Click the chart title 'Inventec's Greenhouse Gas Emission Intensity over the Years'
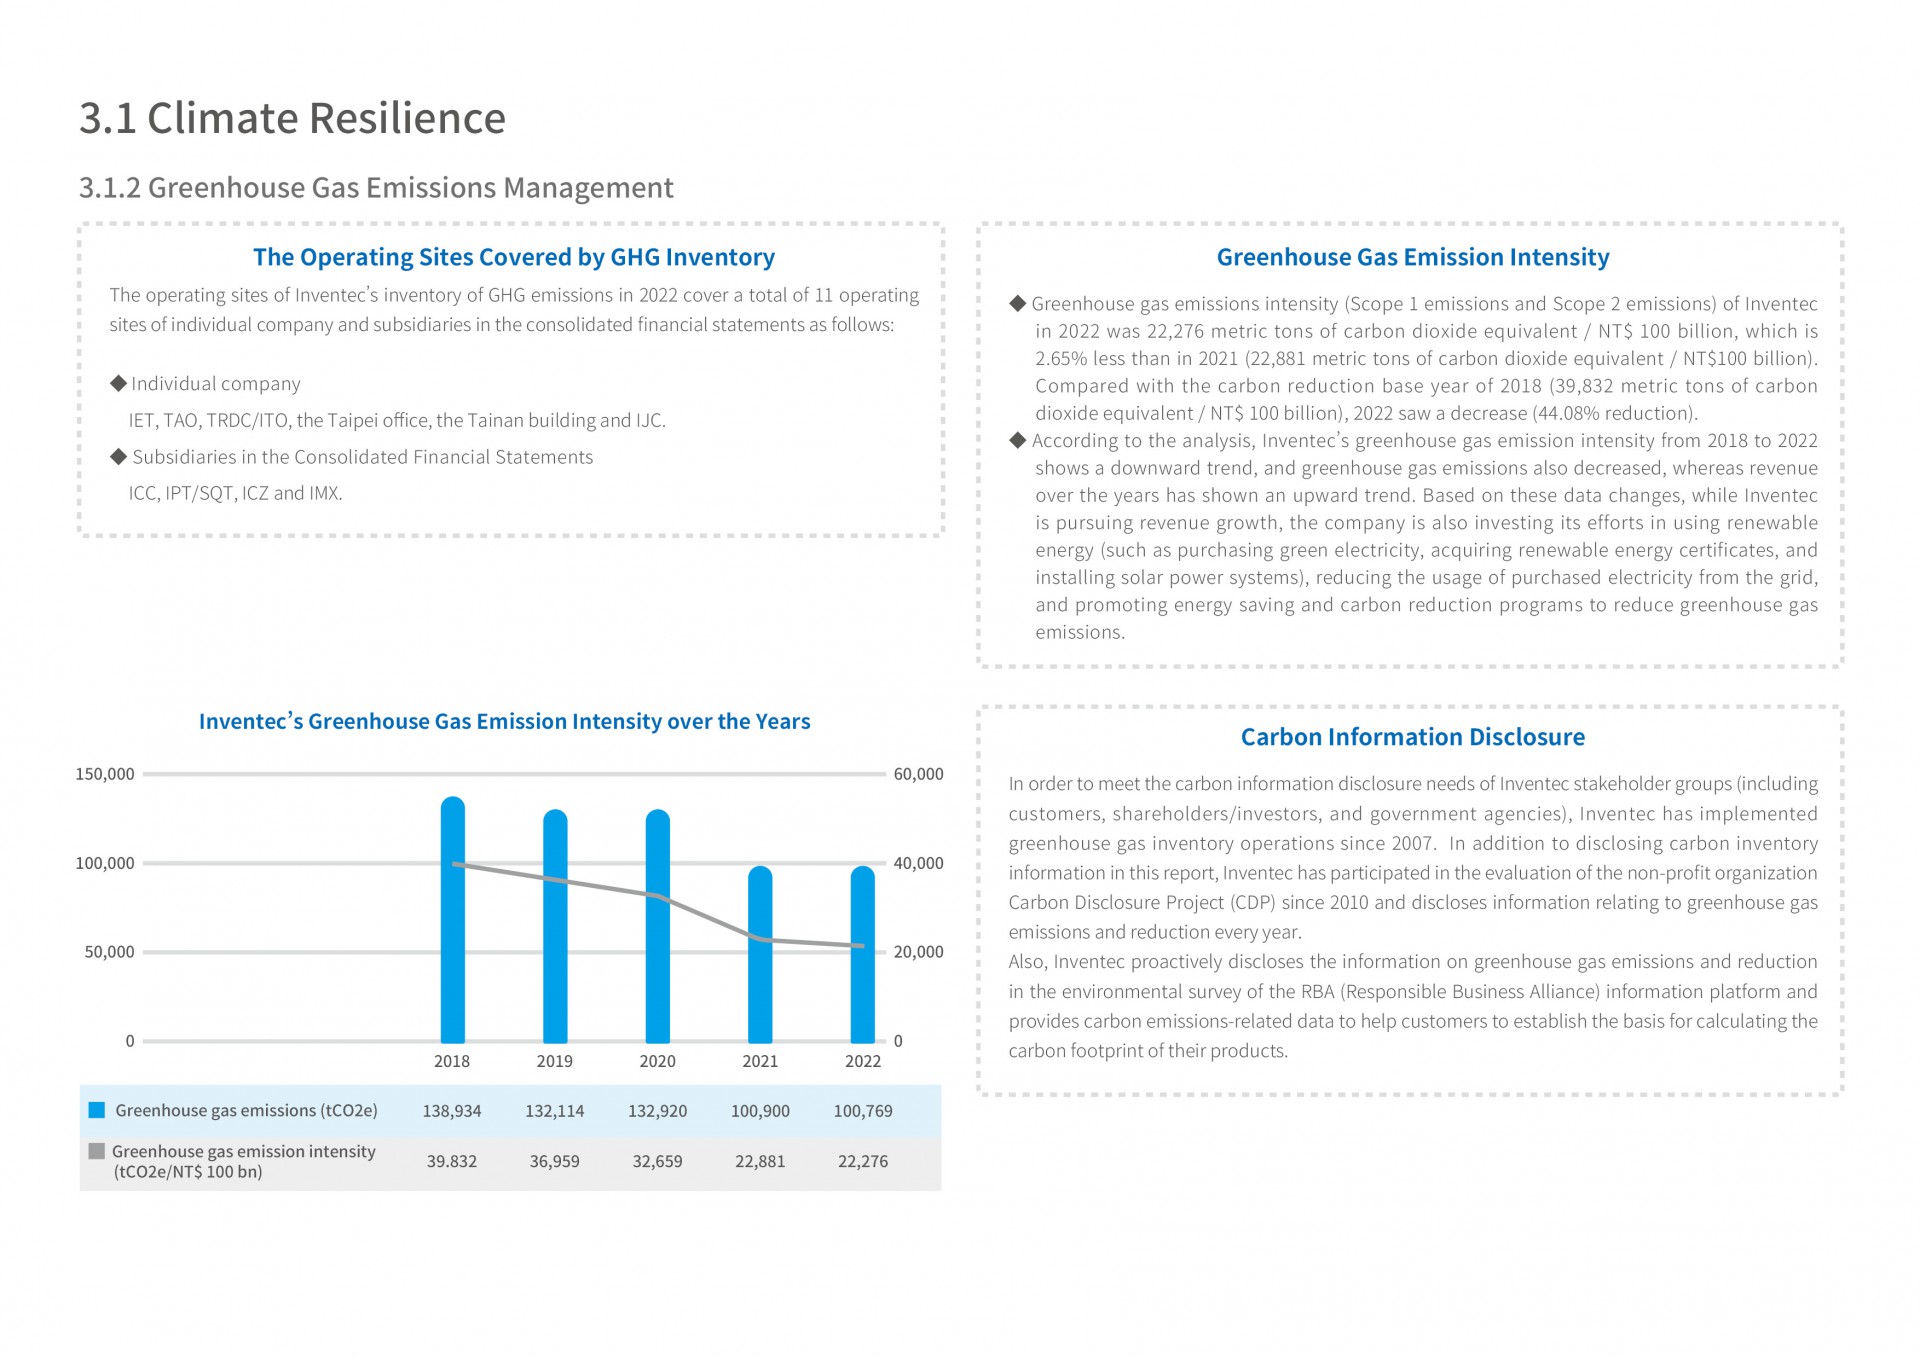Screen dimensions: 1920x1357 (504, 721)
